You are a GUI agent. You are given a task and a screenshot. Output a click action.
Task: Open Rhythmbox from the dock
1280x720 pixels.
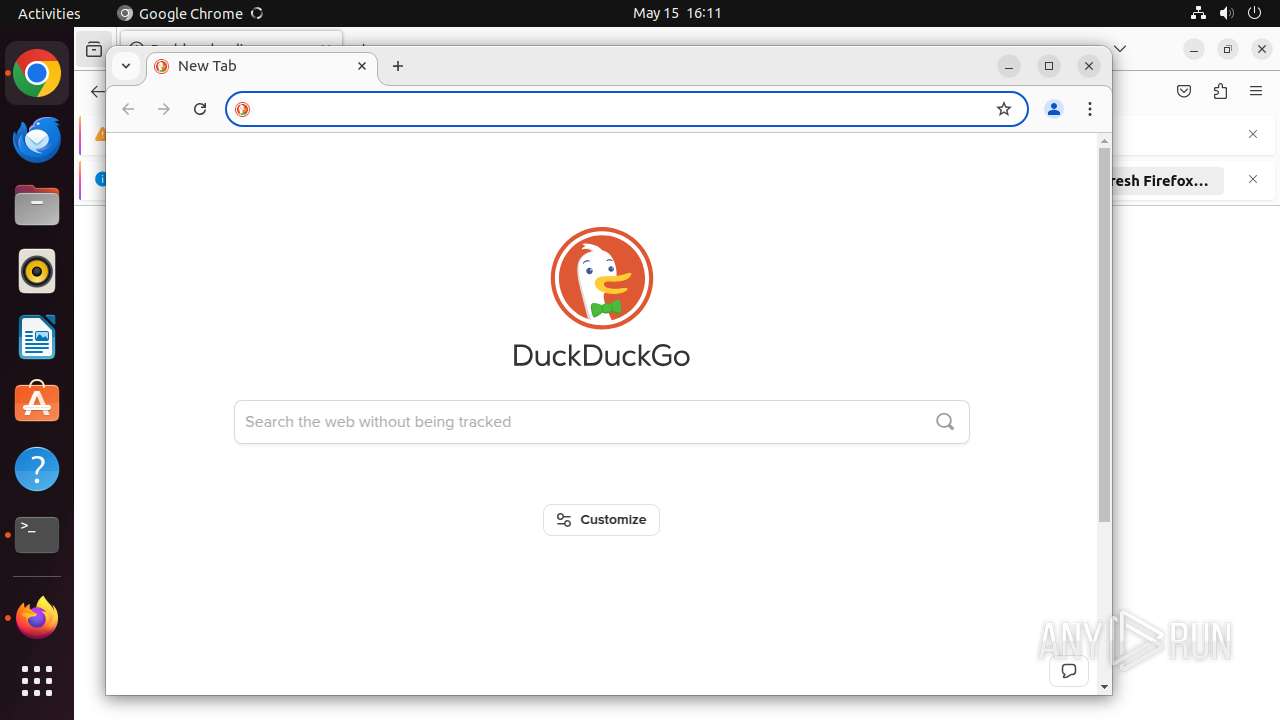(37, 271)
